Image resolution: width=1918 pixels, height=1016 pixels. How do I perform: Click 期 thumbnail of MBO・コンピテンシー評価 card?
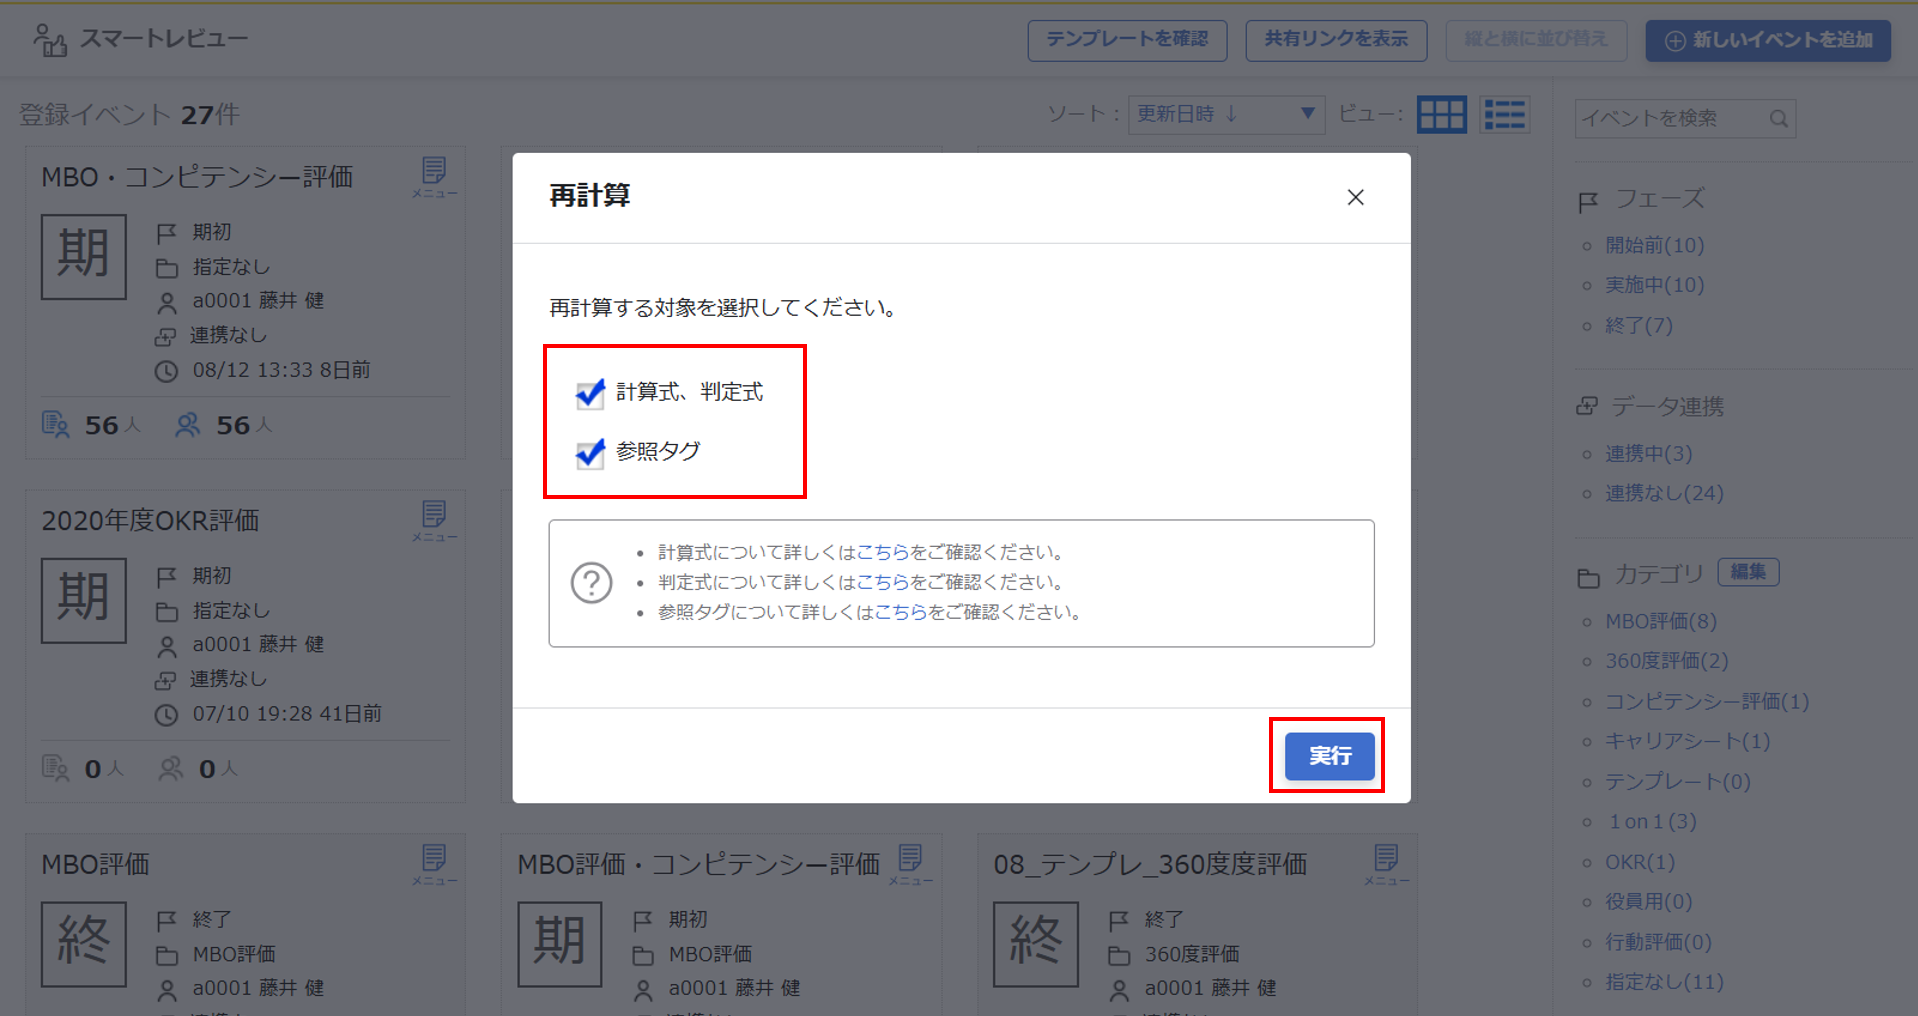point(84,256)
